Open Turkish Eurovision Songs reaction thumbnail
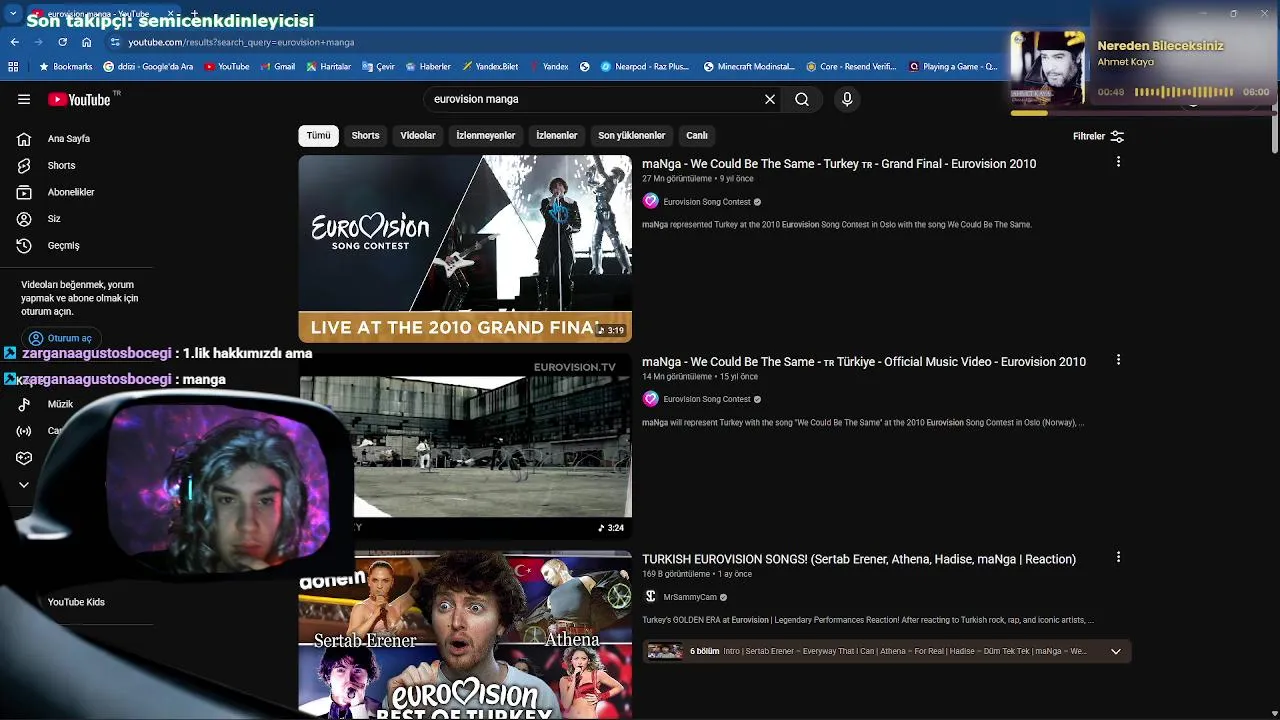This screenshot has height=720, width=1280. click(x=465, y=635)
